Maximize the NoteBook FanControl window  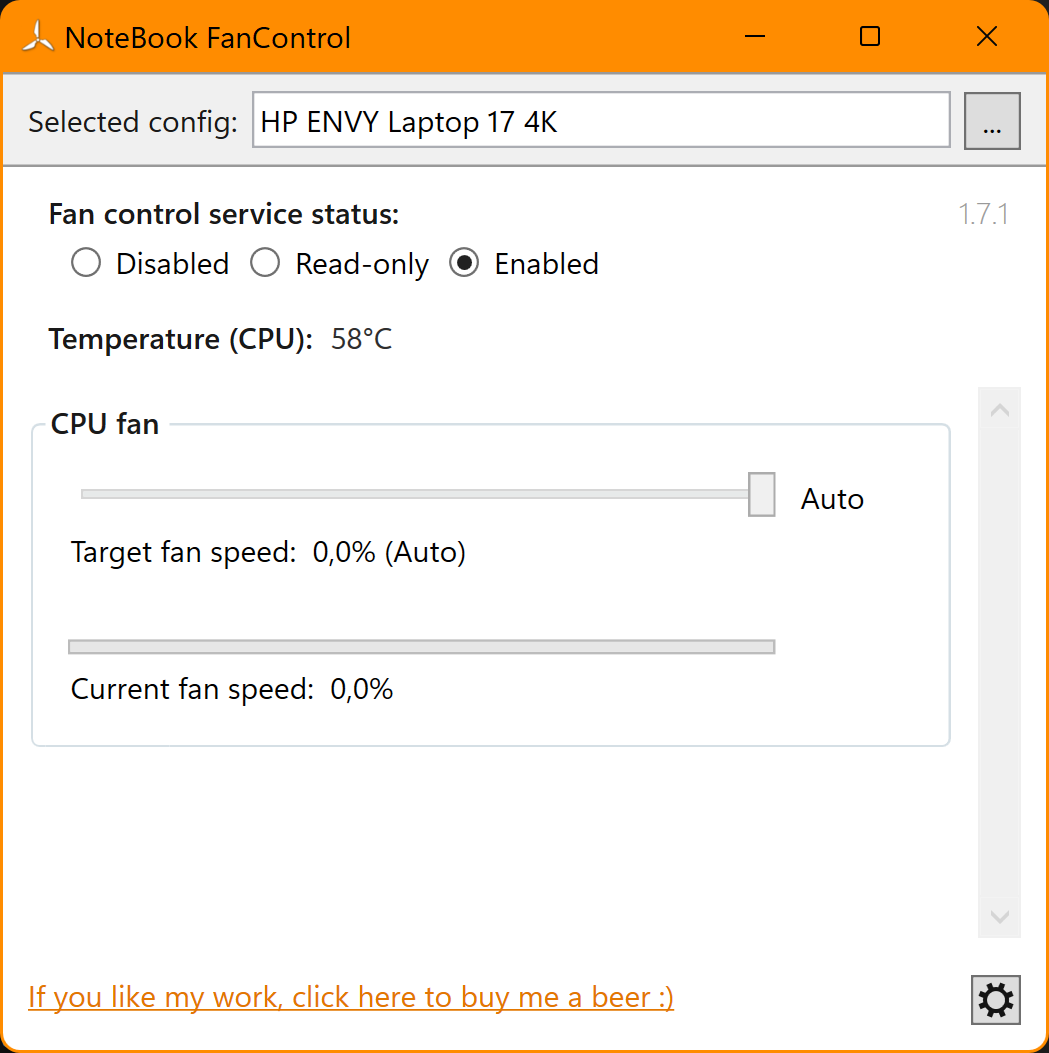[870, 37]
